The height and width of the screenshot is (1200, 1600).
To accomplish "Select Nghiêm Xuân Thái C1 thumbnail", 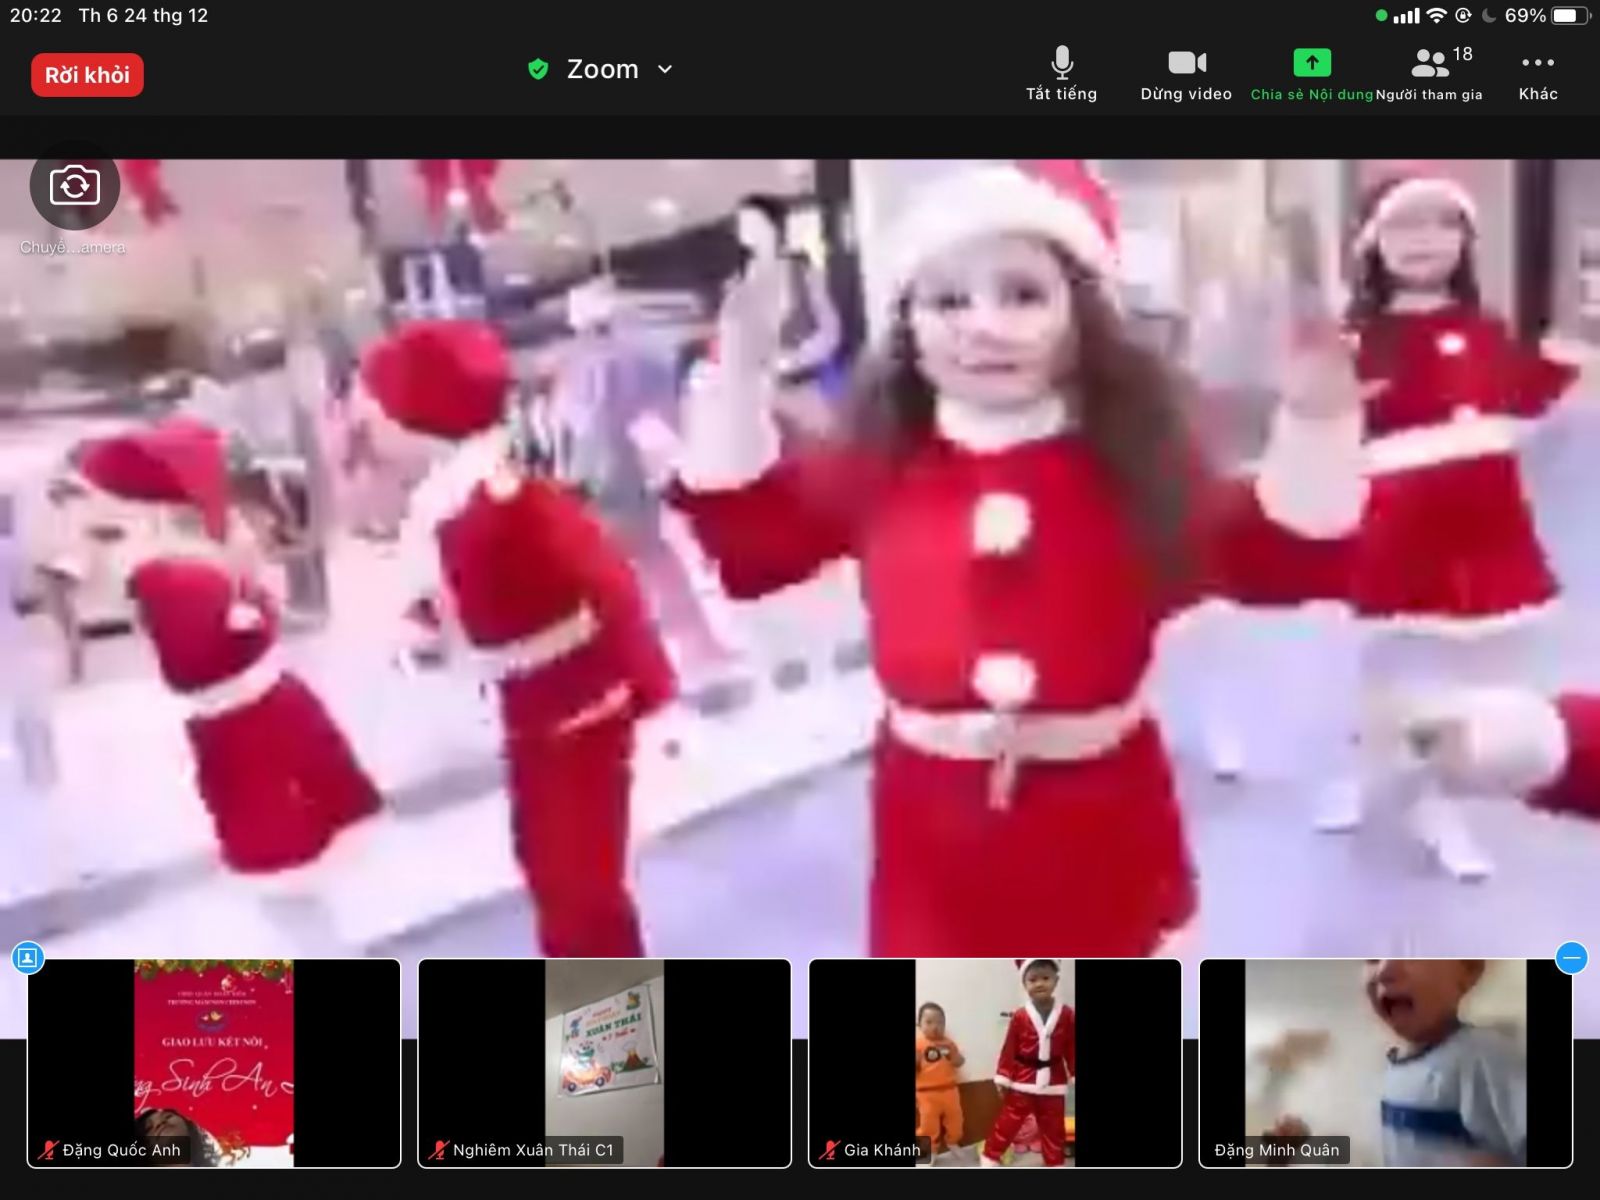I will coord(604,1062).
